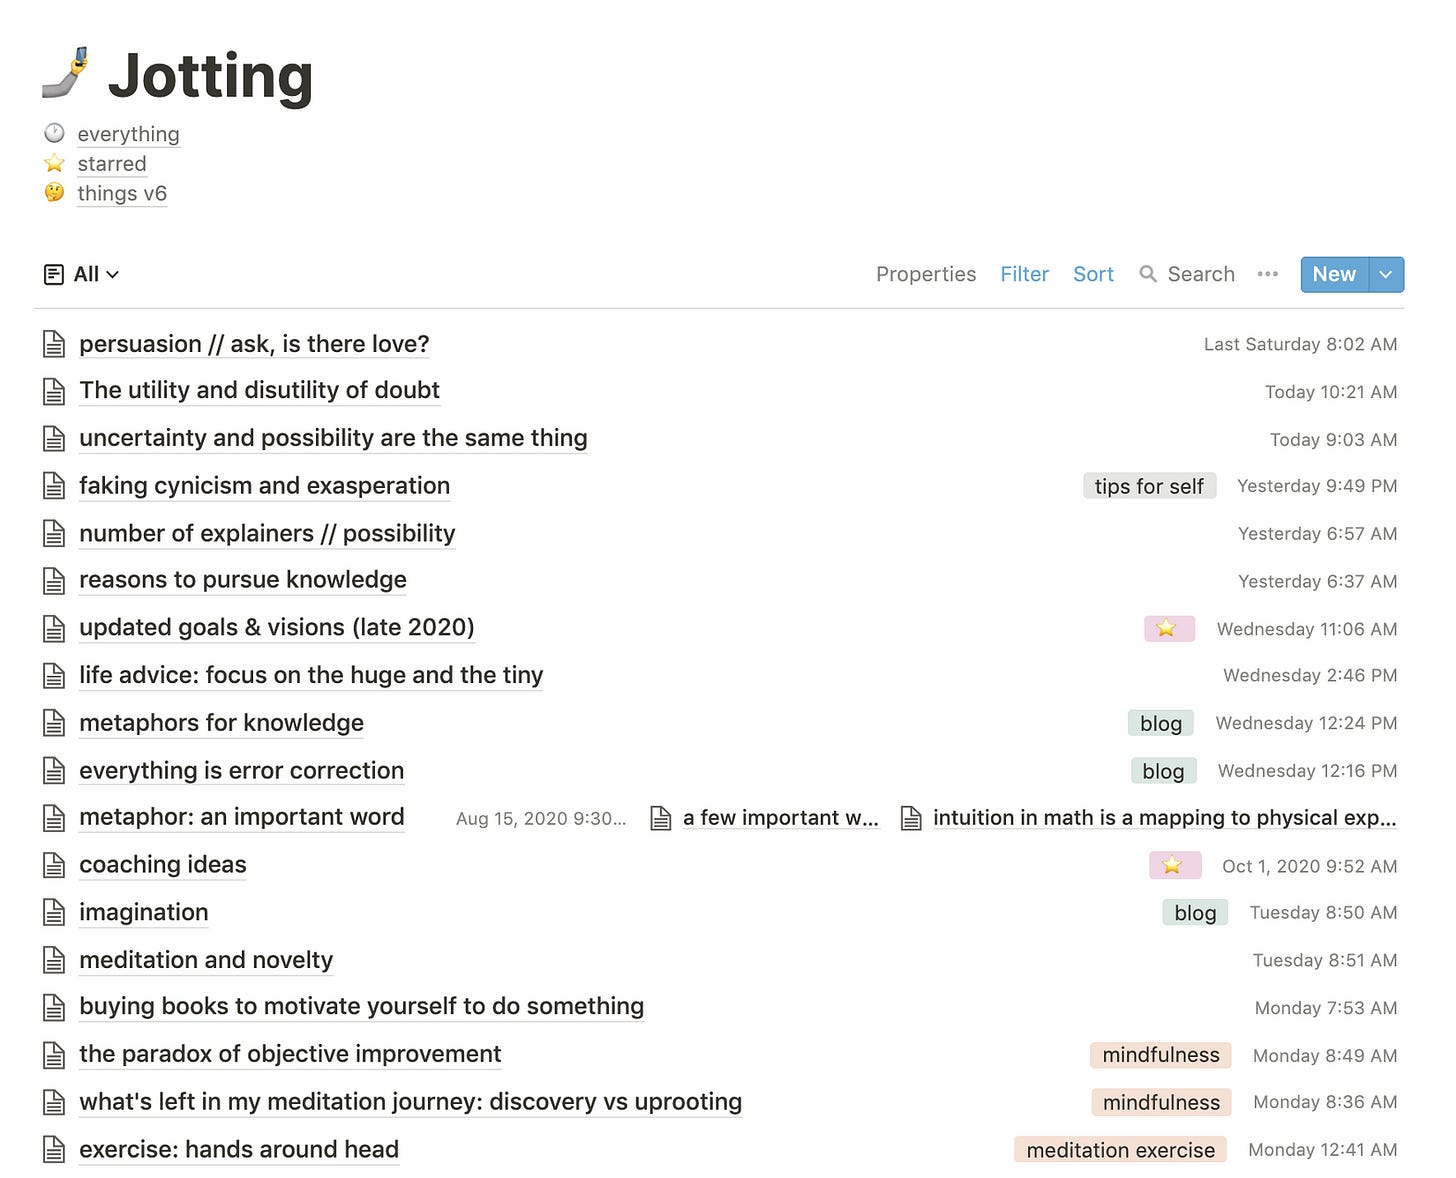Click the star icon beside starred
Viewport: 1456px width, 1178px height.
click(54, 163)
